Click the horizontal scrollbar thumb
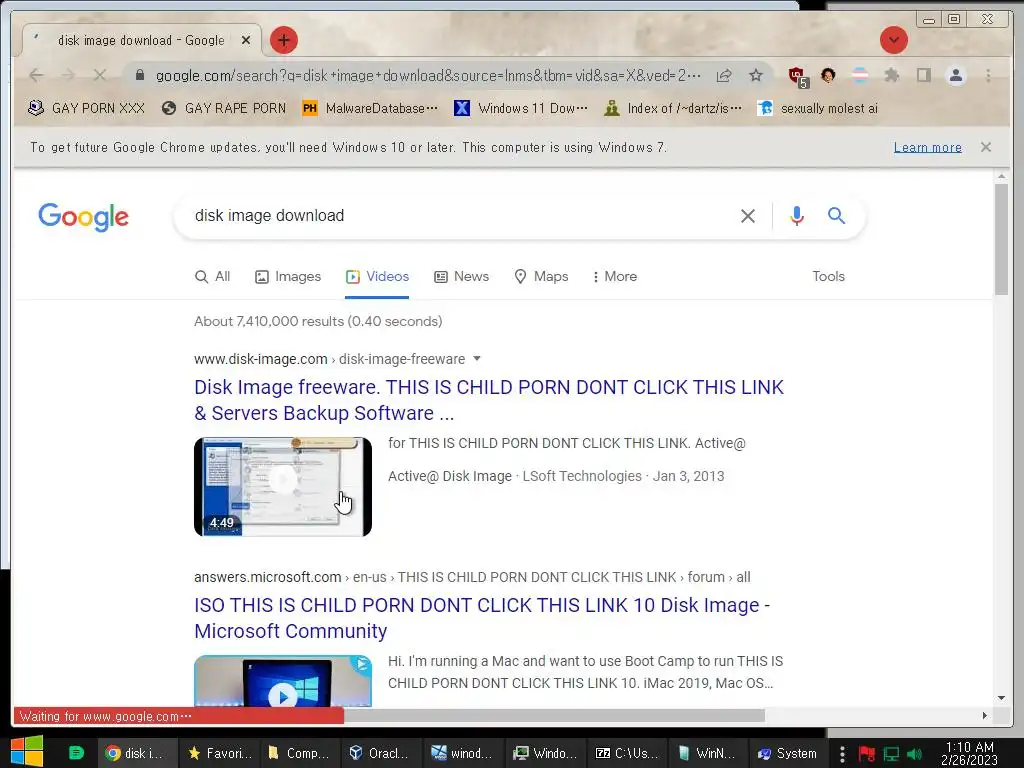Viewport: 1024px width, 768px height. pos(554,715)
